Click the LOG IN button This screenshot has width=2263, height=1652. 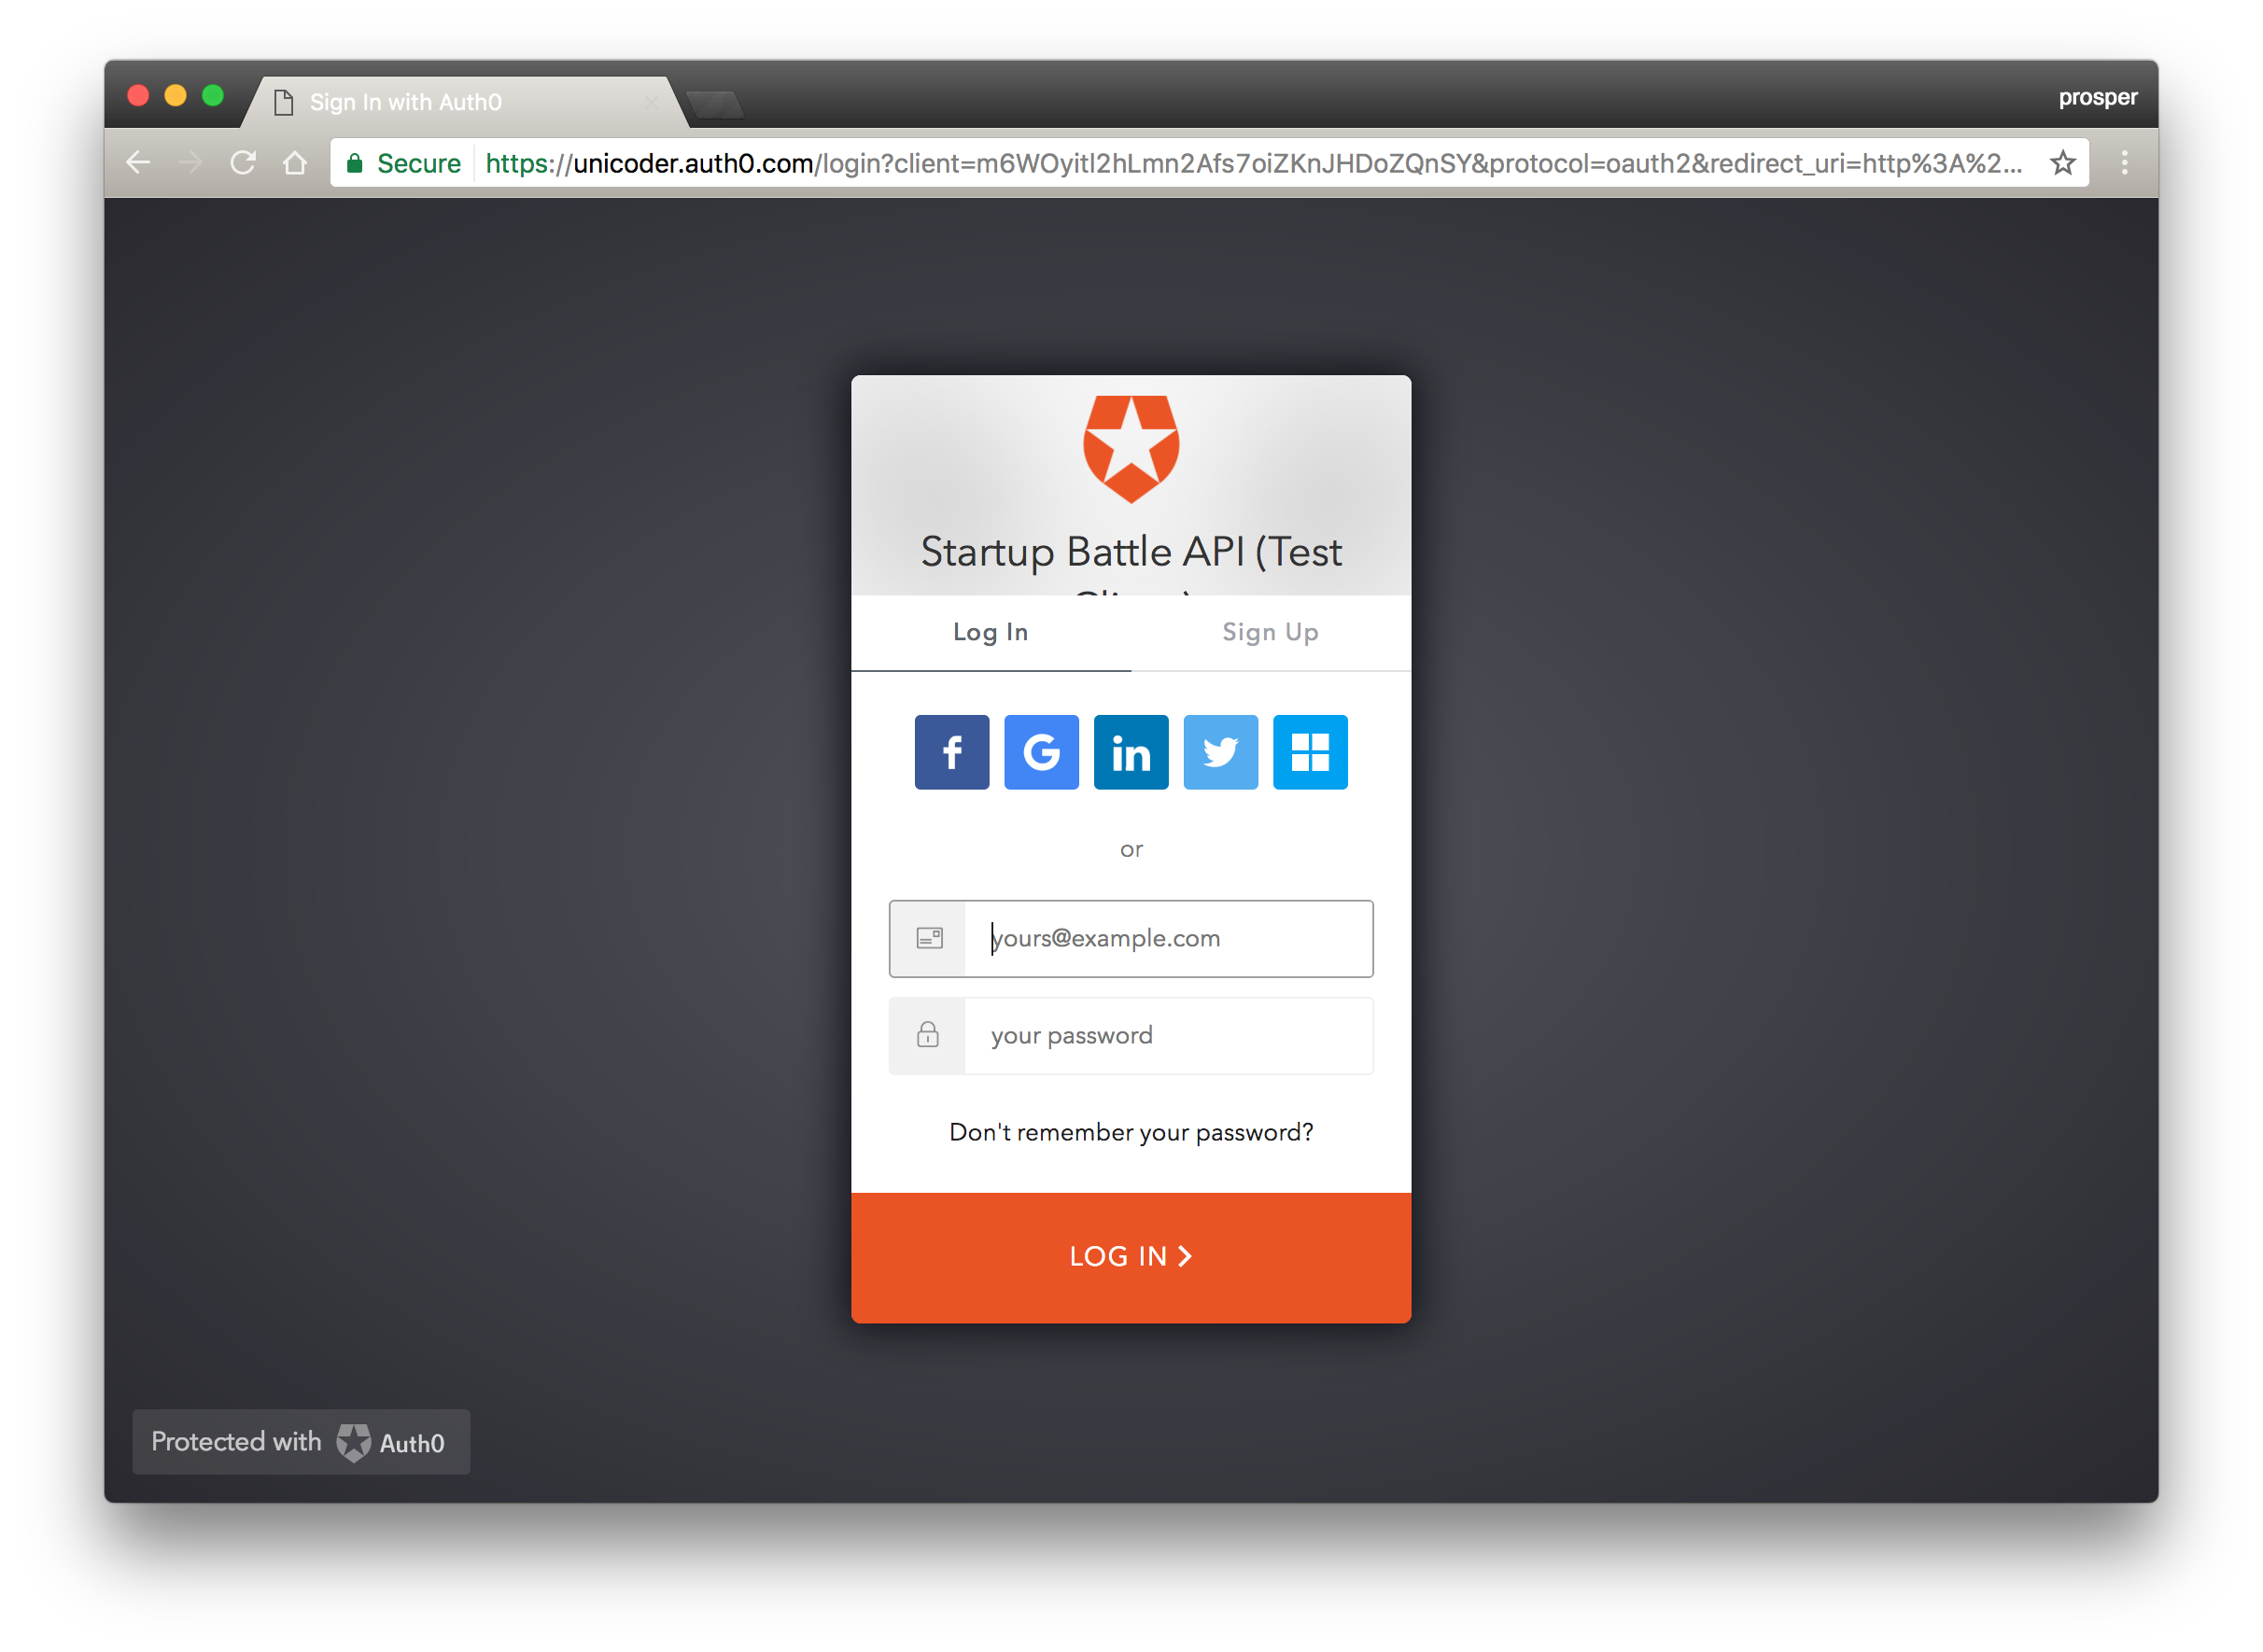click(x=1130, y=1256)
